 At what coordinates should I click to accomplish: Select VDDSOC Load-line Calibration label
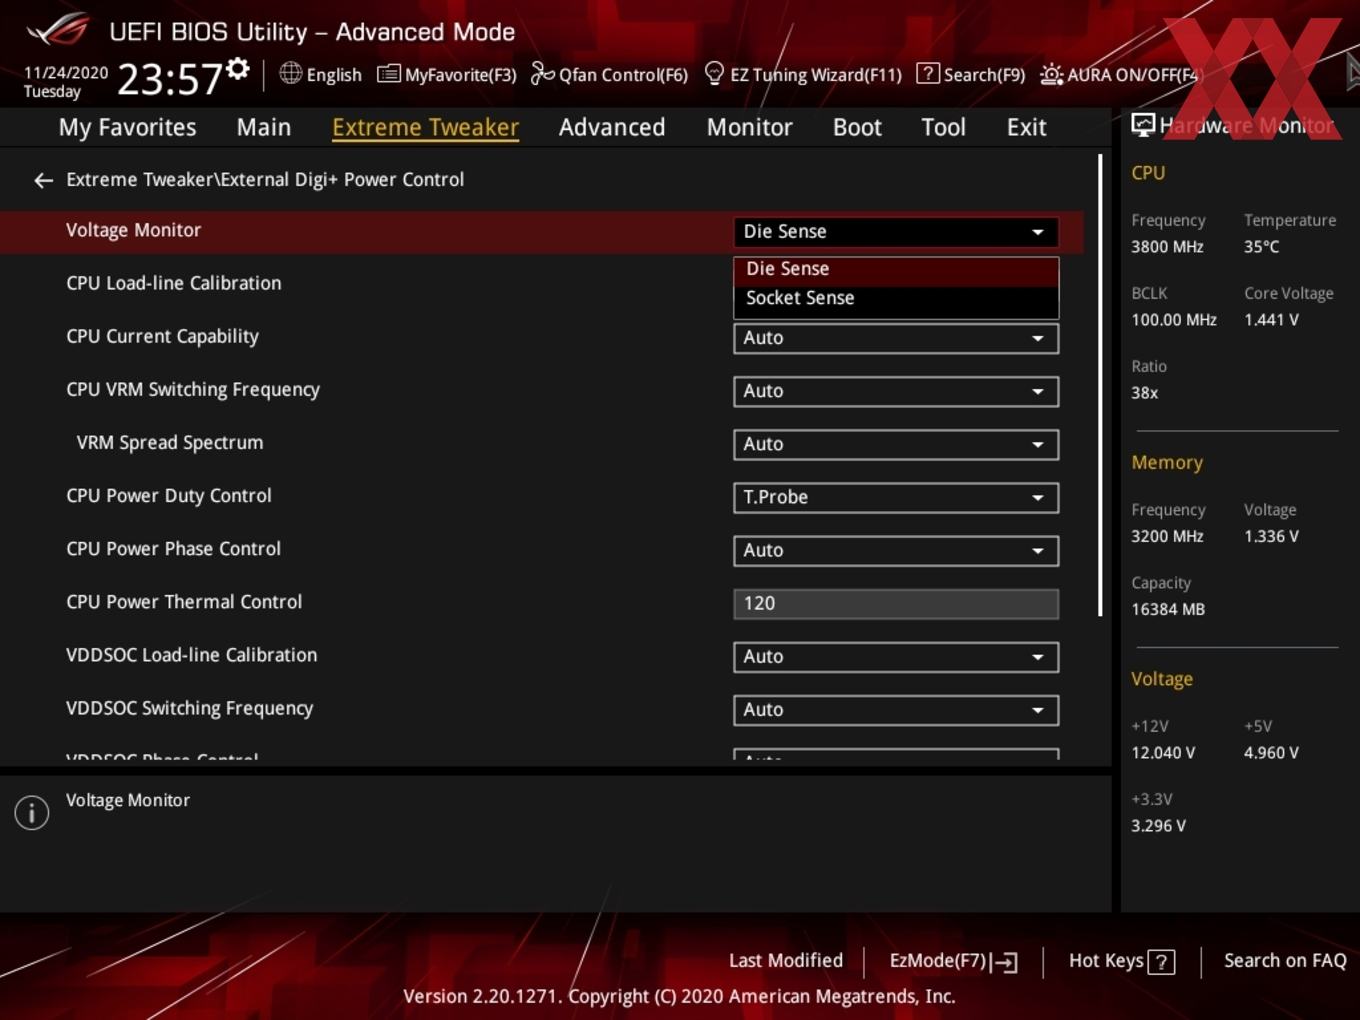[x=191, y=654]
